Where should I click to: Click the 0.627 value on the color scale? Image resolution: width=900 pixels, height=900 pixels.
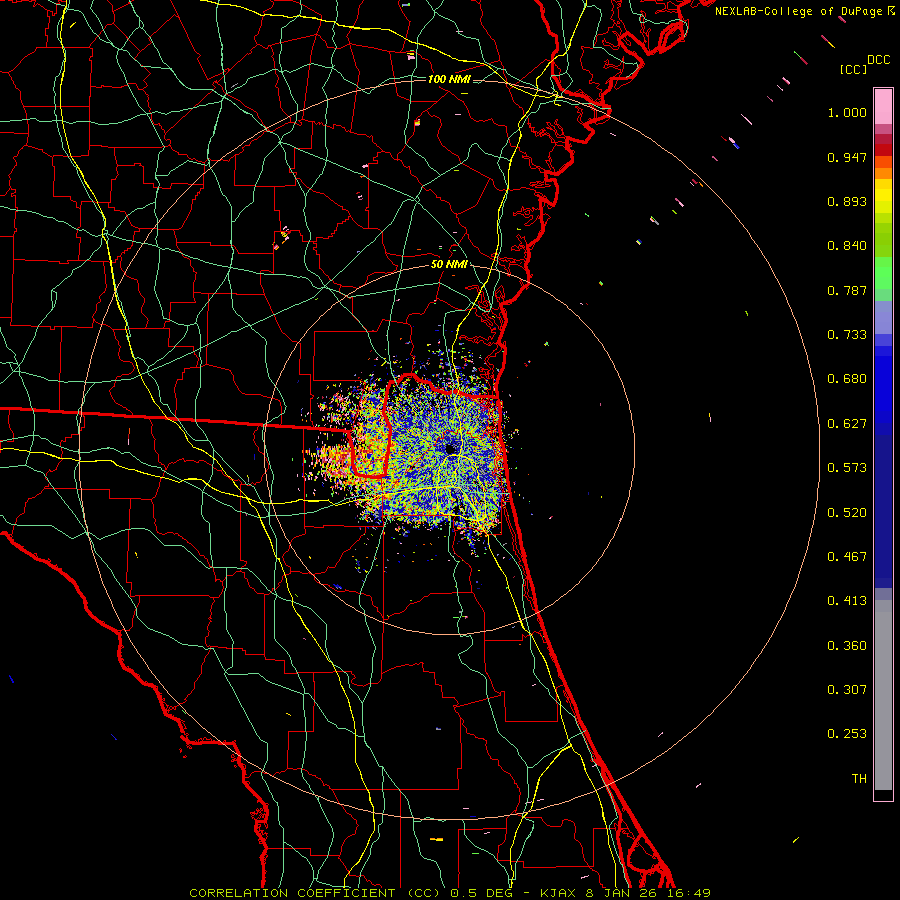847,424
